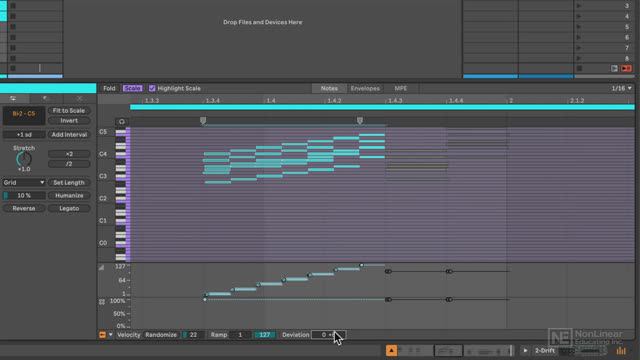
Task: Click the orange lane toggle icon left of Velocity
Action: tap(102, 335)
